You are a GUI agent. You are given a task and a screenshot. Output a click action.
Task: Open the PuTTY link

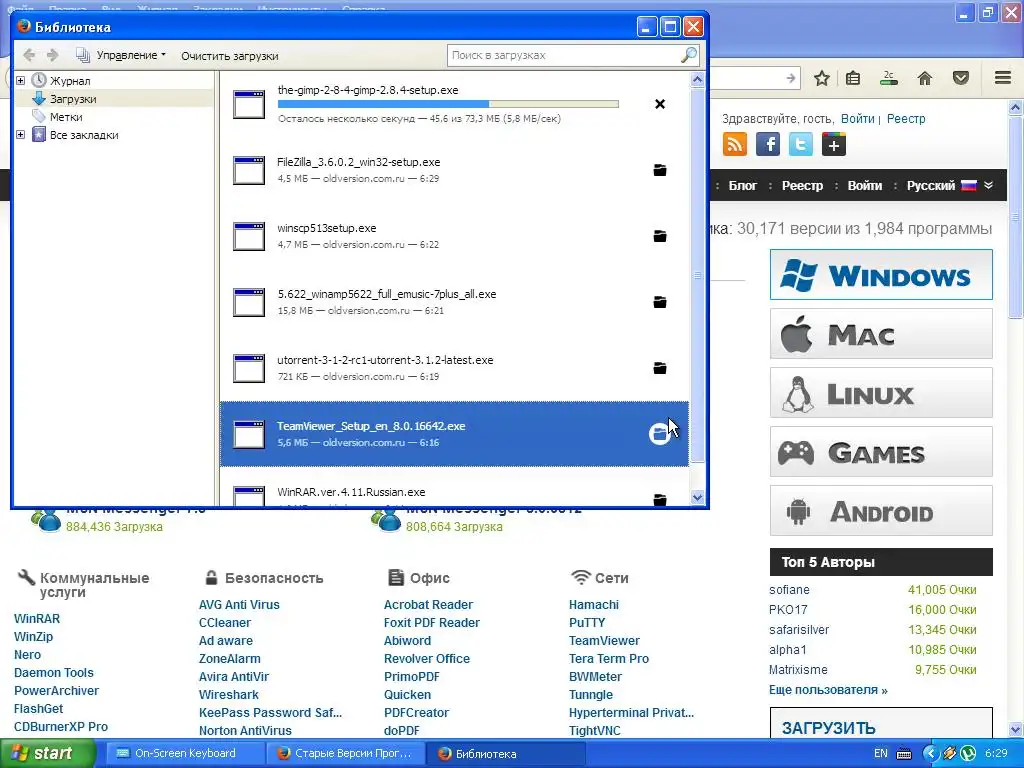(x=587, y=623)
